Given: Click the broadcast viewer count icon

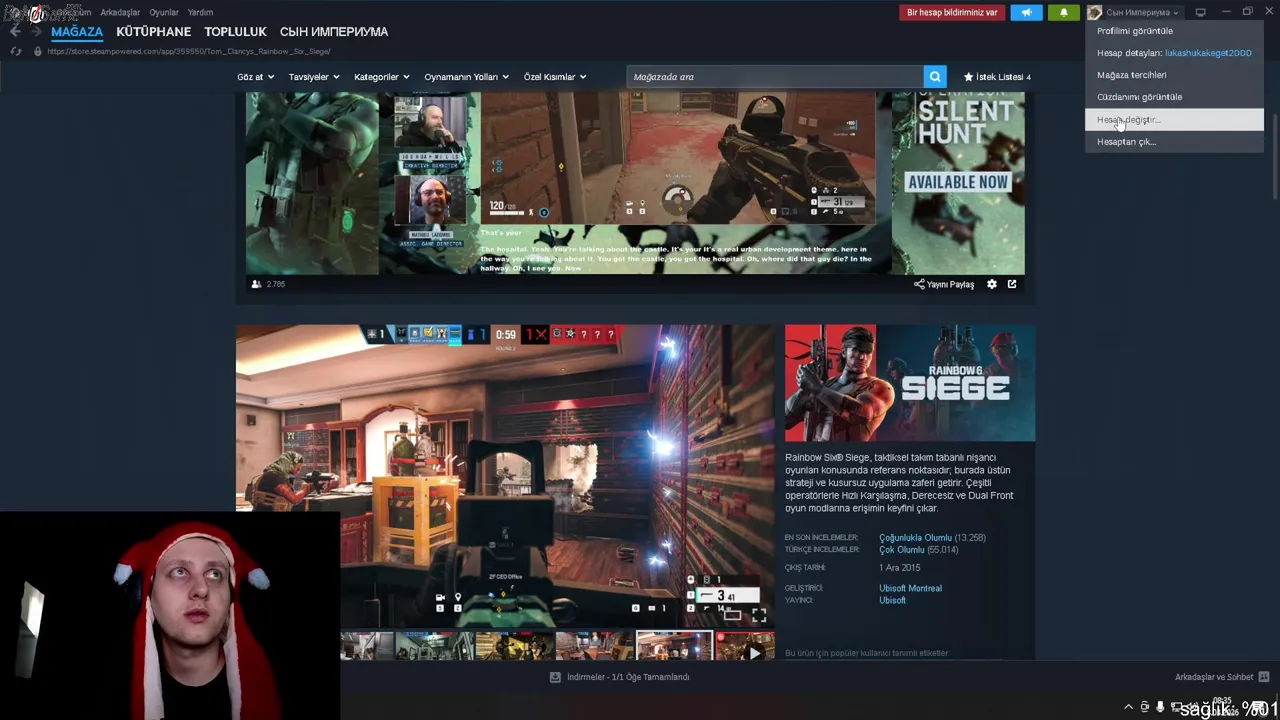Looking at the screenshot, I should 257,284.
